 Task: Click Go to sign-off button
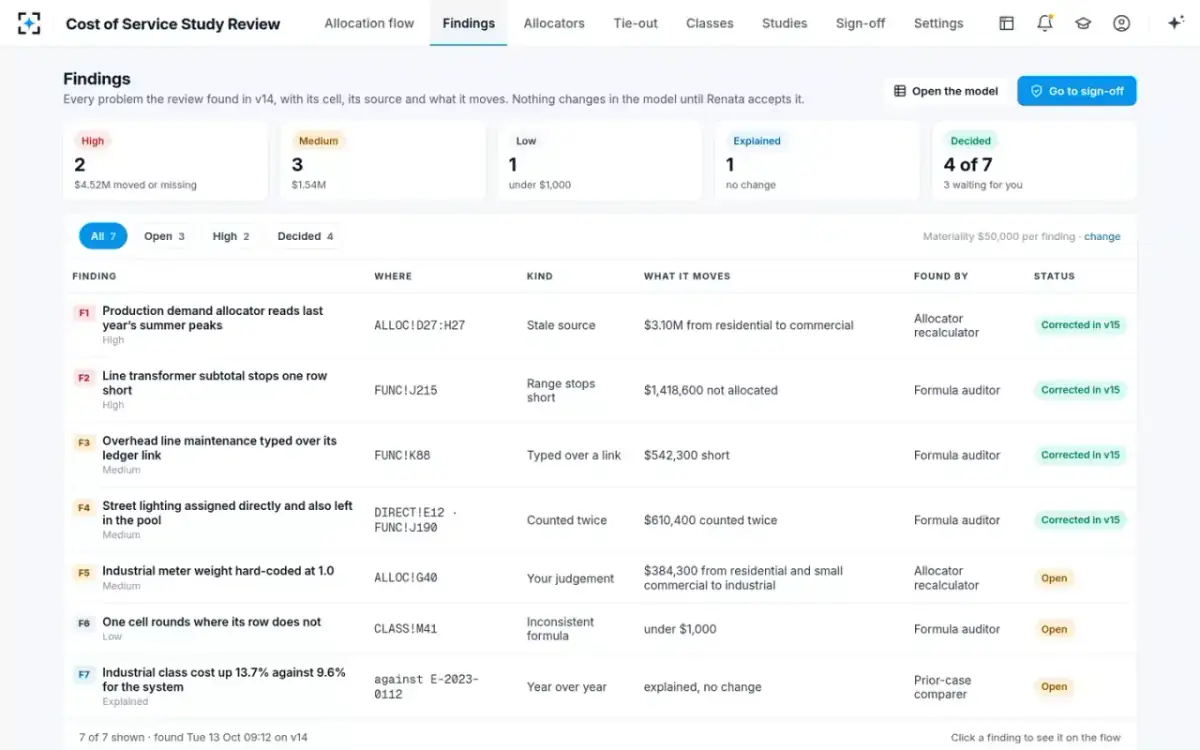click(1077, 91)
